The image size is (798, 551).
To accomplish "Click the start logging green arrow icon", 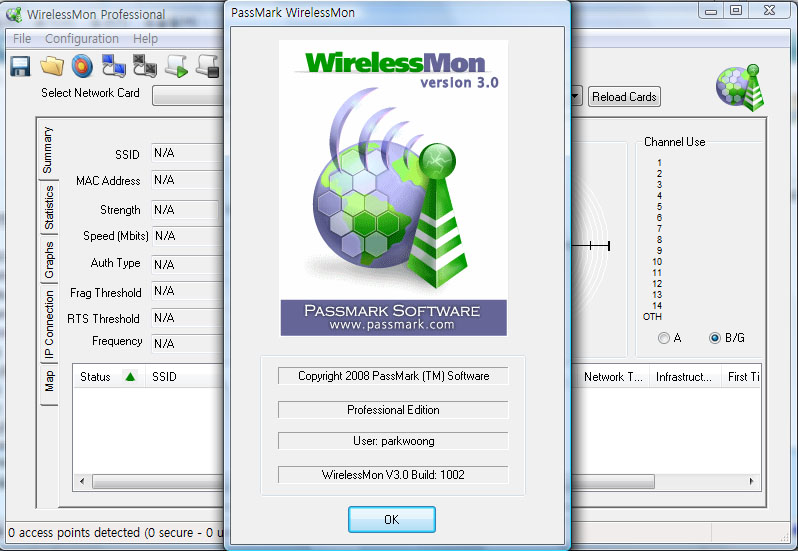I will tap(176, 67).
